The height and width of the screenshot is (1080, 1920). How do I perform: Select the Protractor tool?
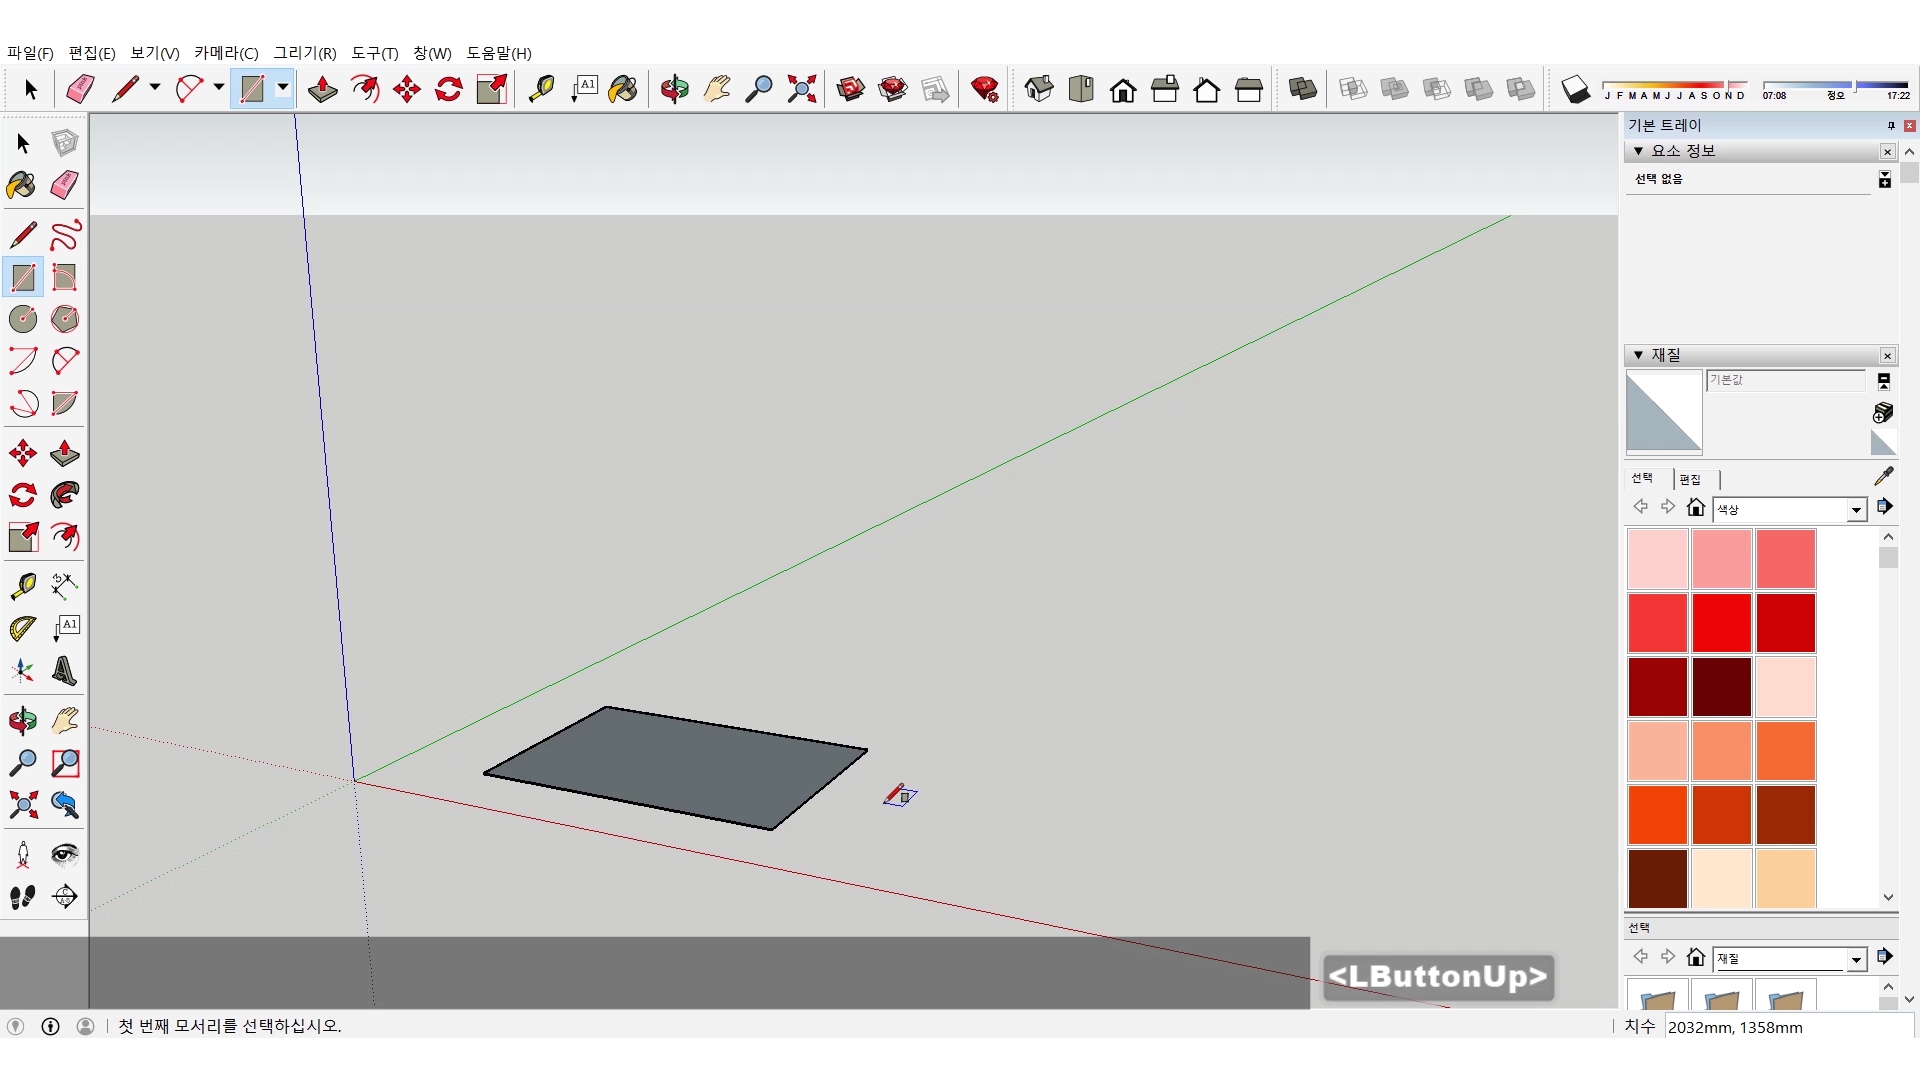[x=22, y=628]
